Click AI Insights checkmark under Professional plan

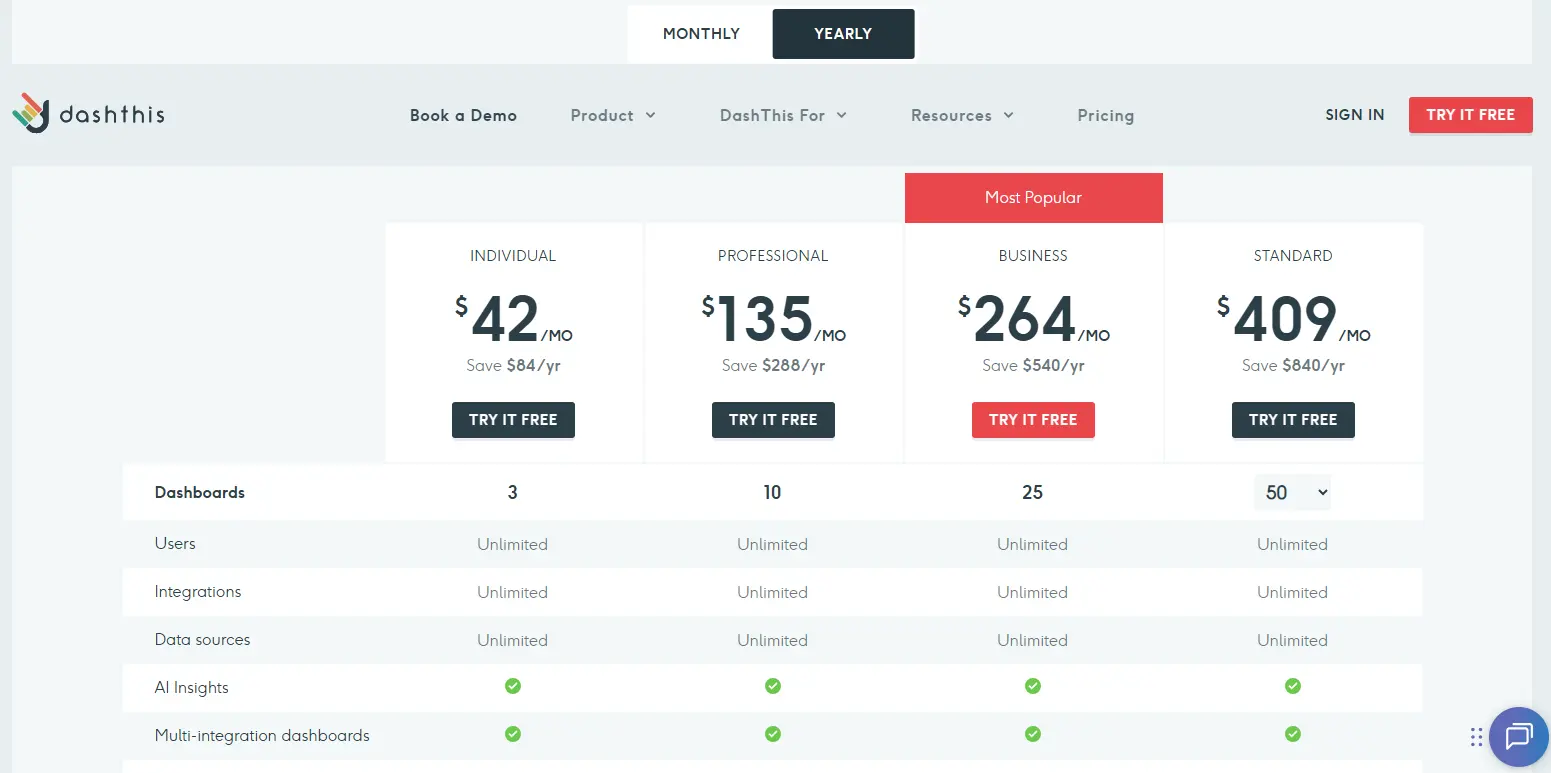(x=772, y=686)
